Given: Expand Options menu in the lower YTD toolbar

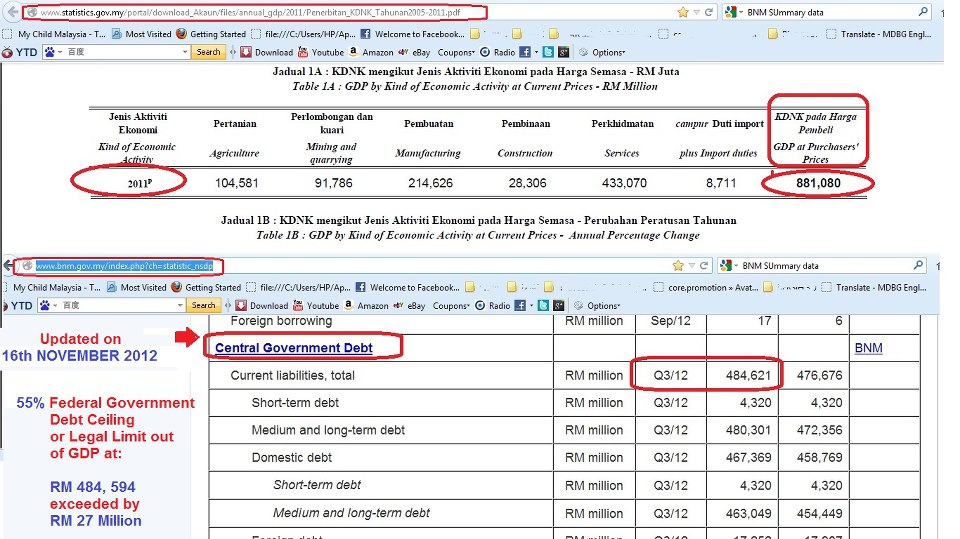Looking at the screenshot, I should tap(598, 306).
